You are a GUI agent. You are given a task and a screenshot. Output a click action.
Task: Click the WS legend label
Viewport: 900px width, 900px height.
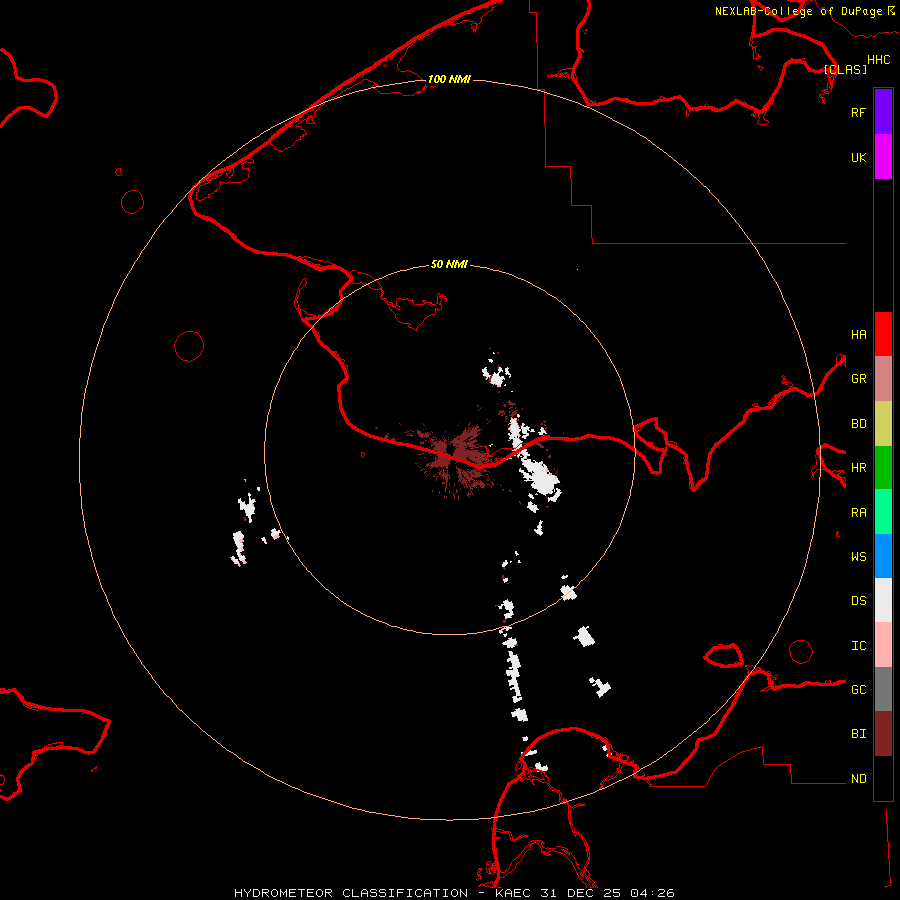[x=858, y=556]
